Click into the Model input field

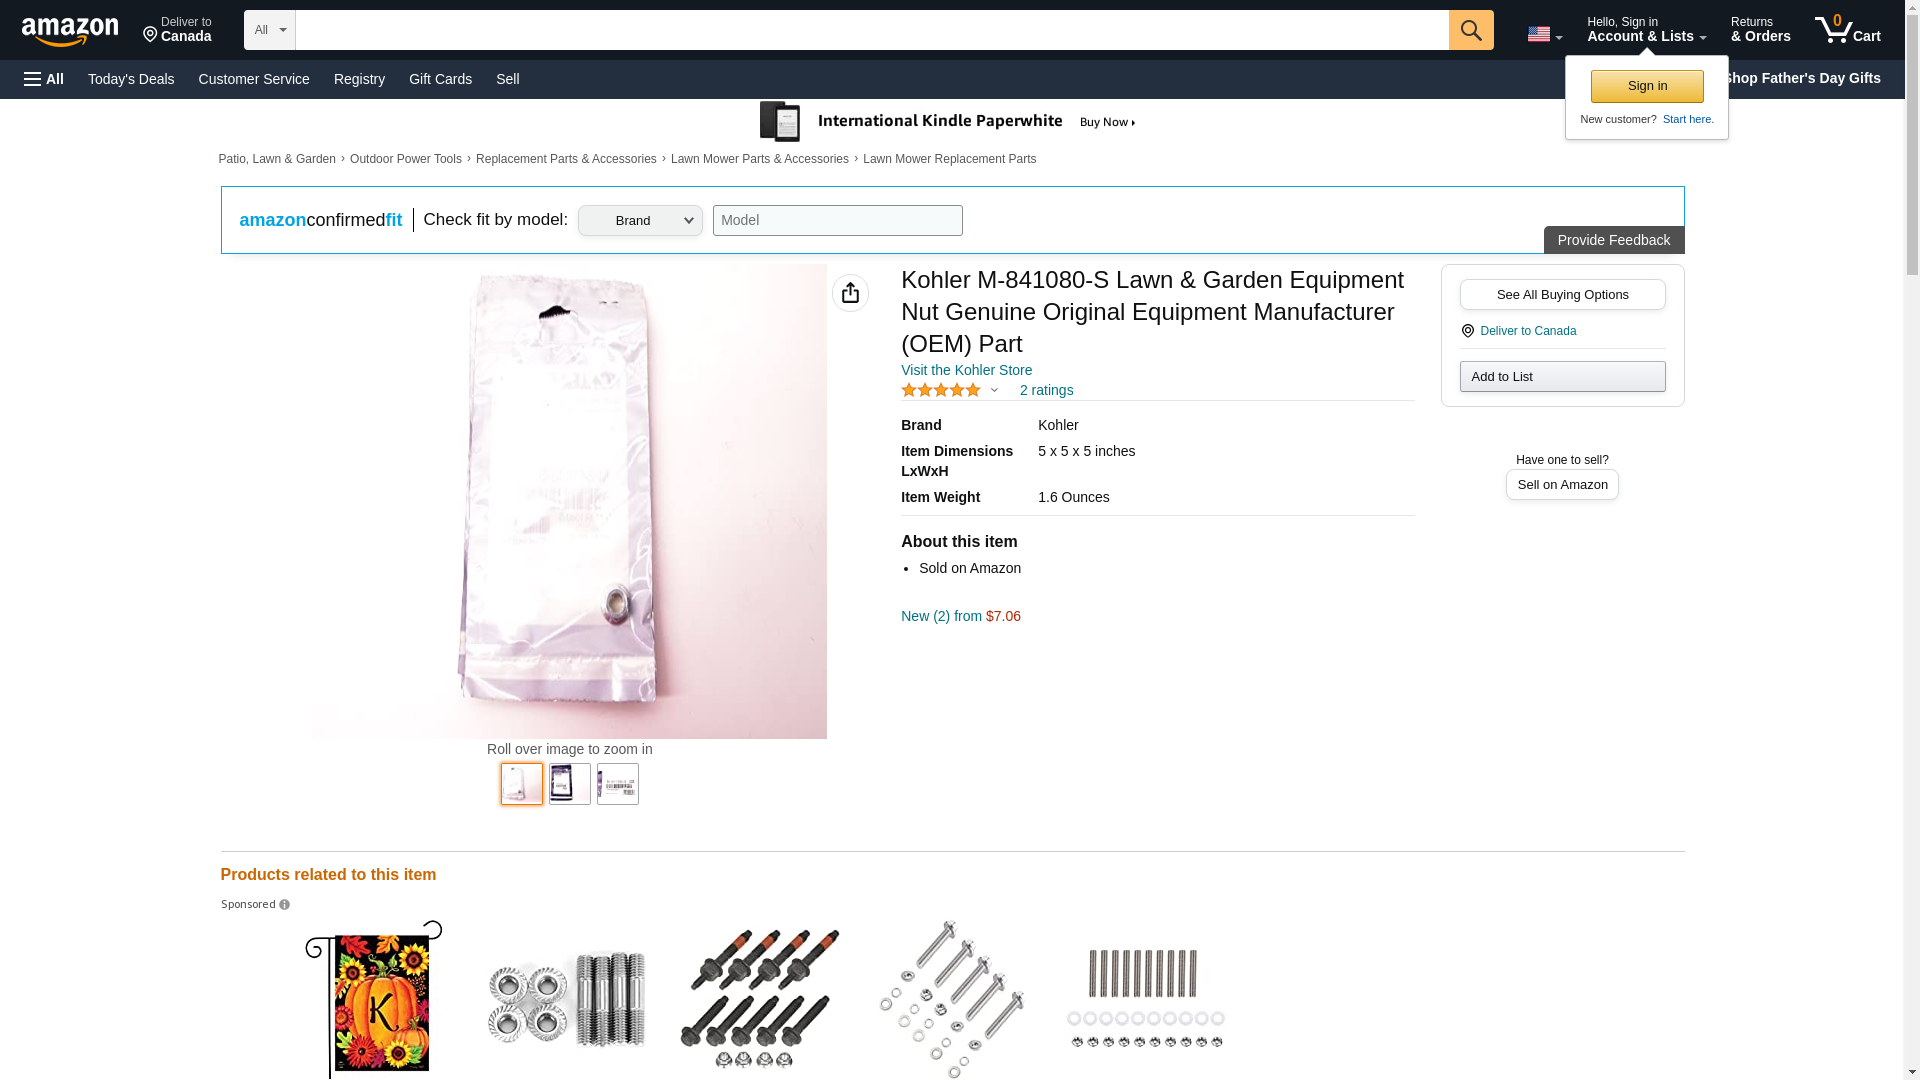coord(837,221)
